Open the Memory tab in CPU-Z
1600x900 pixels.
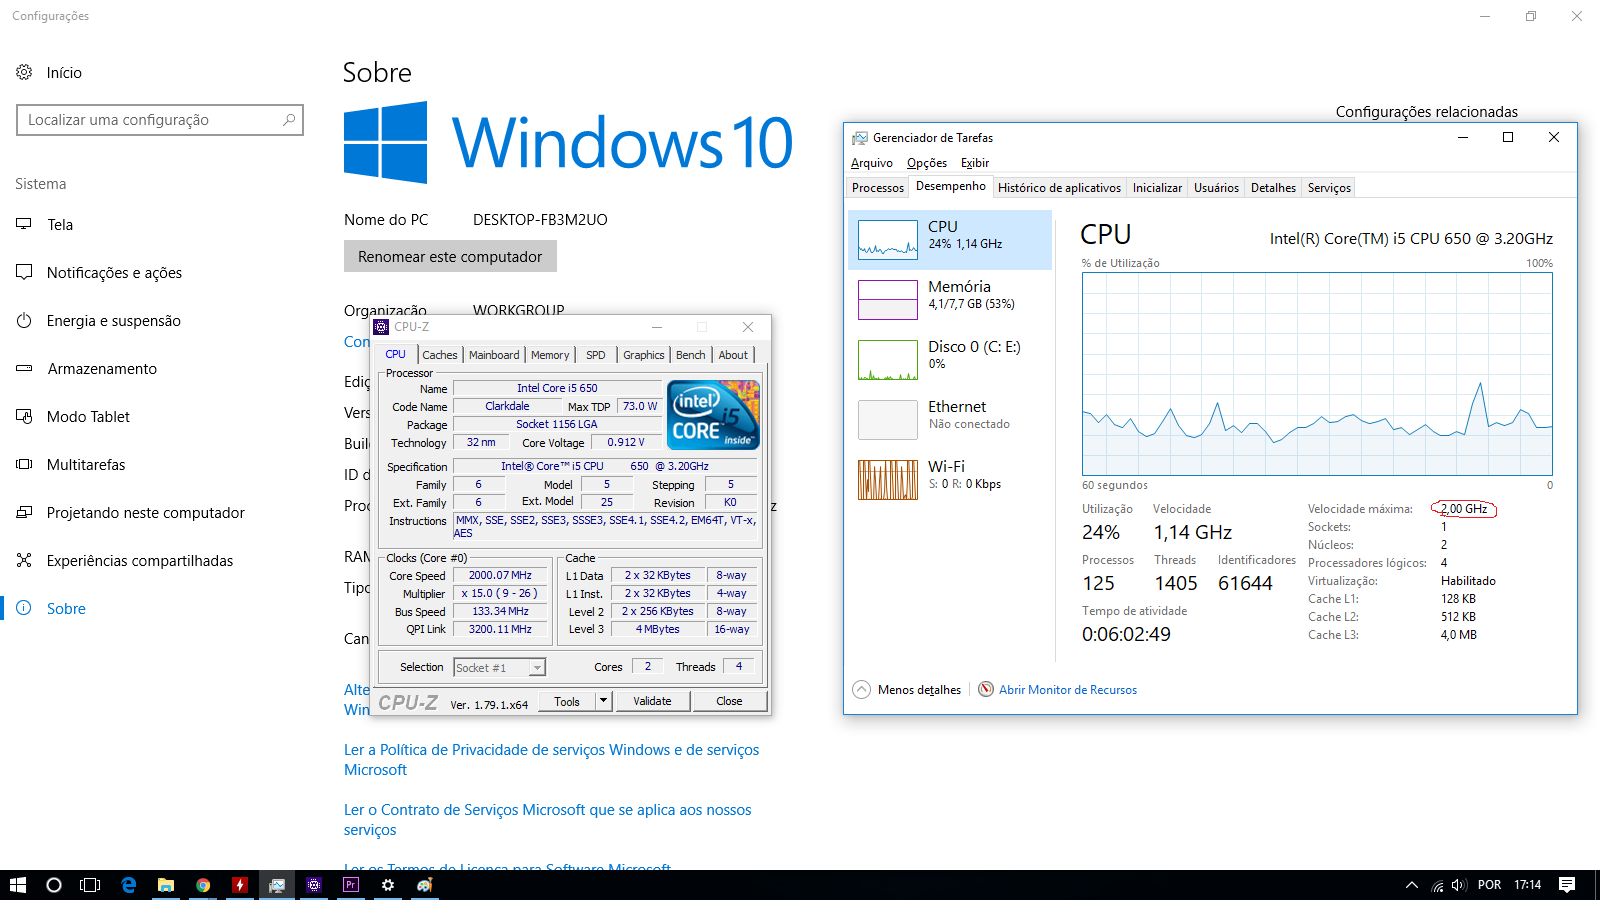(x=550, y=355)
